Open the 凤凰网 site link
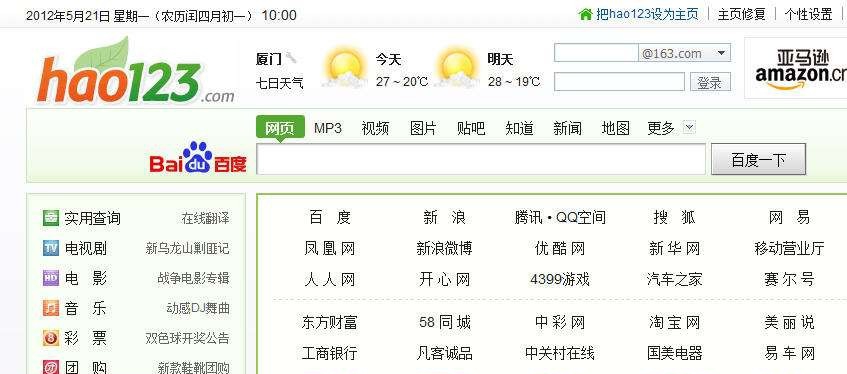 tap(330, 249)
